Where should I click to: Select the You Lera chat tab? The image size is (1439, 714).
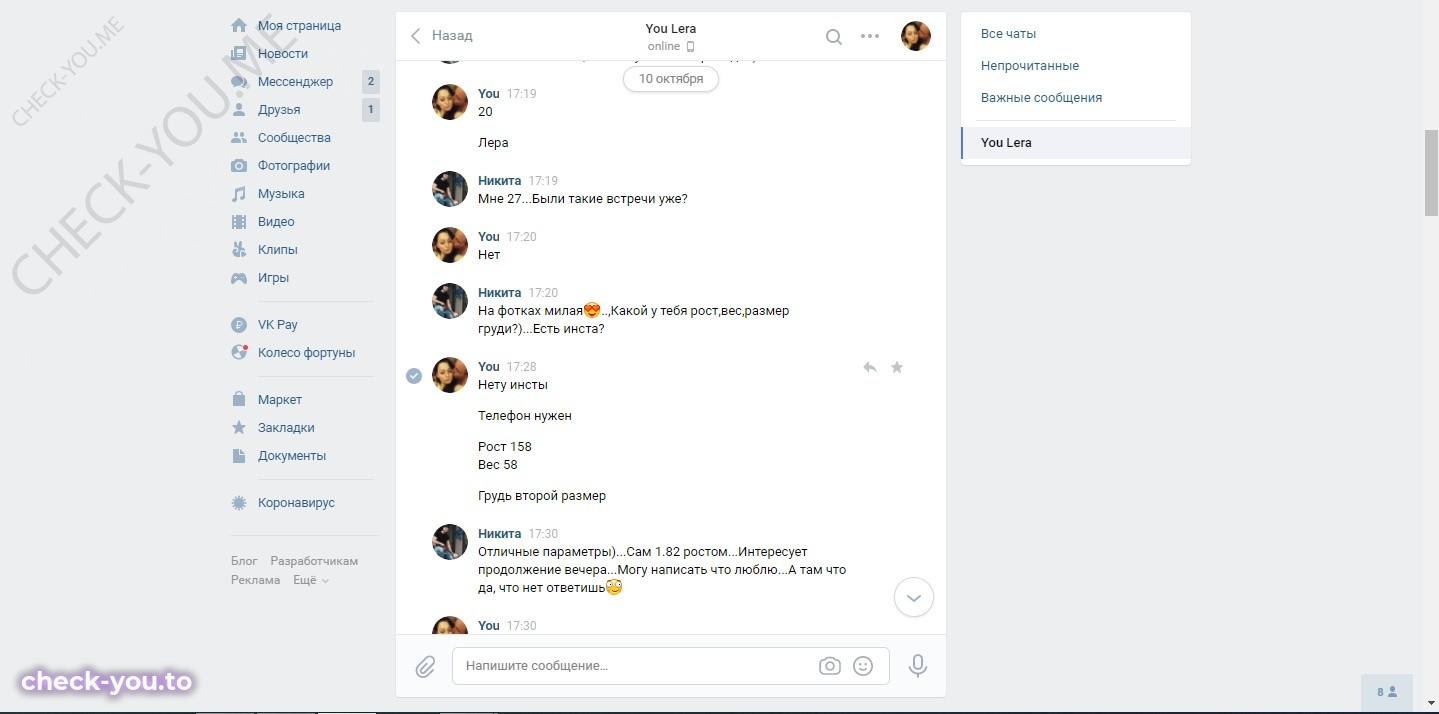click(x=1076, y=142)
